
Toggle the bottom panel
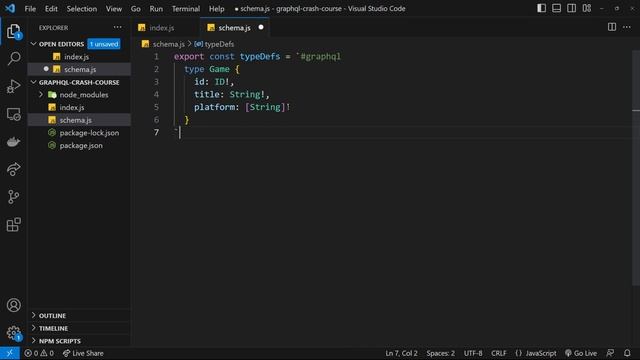[556, 8]
